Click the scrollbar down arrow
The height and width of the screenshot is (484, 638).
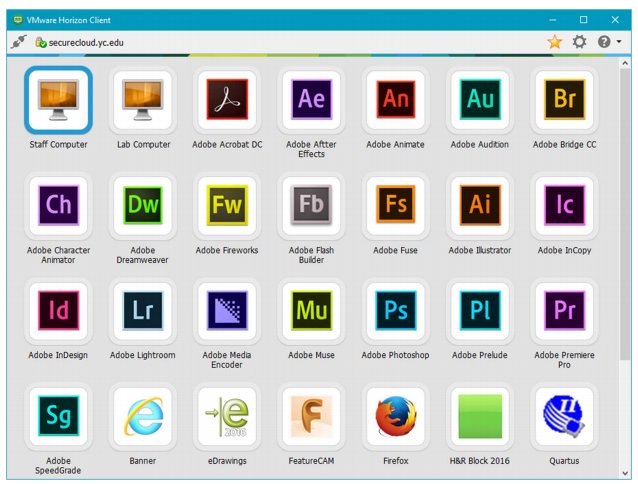(625, 473)
